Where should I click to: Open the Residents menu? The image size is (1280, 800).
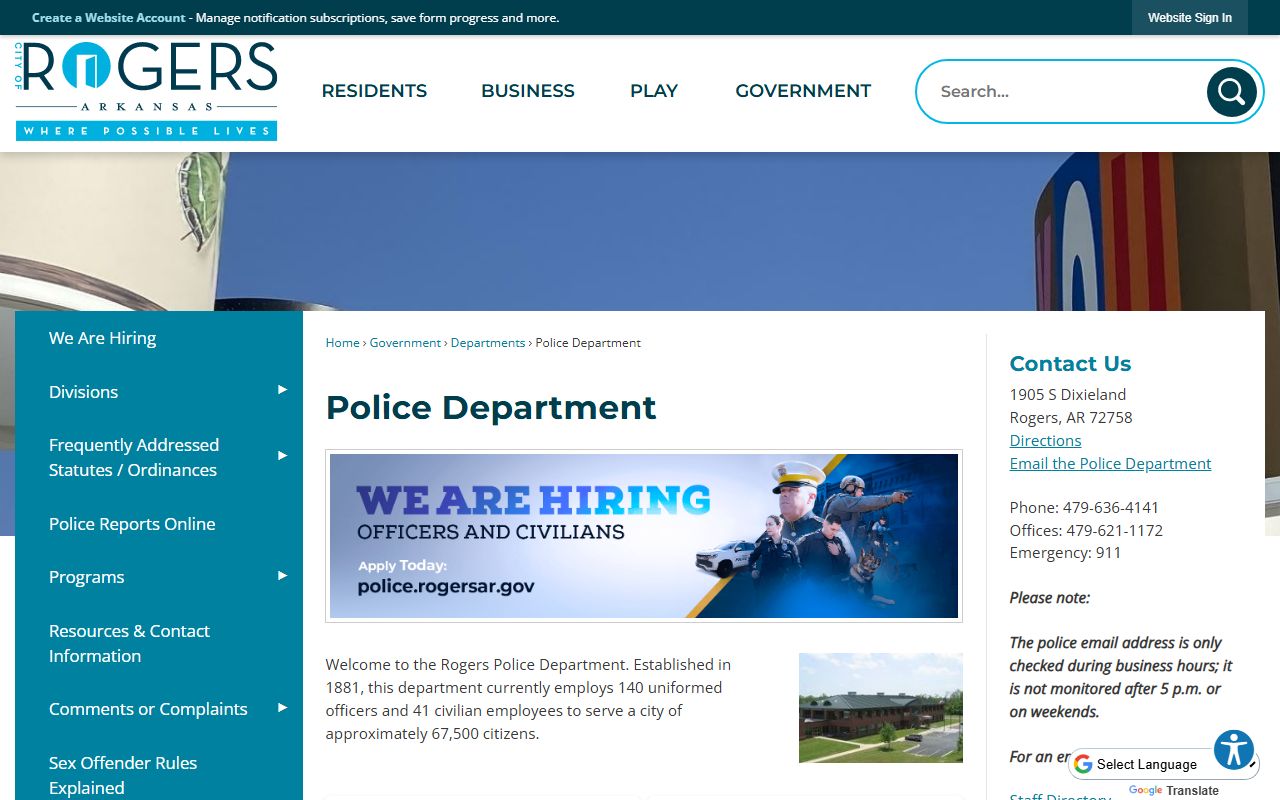click(x=374, y=91)
